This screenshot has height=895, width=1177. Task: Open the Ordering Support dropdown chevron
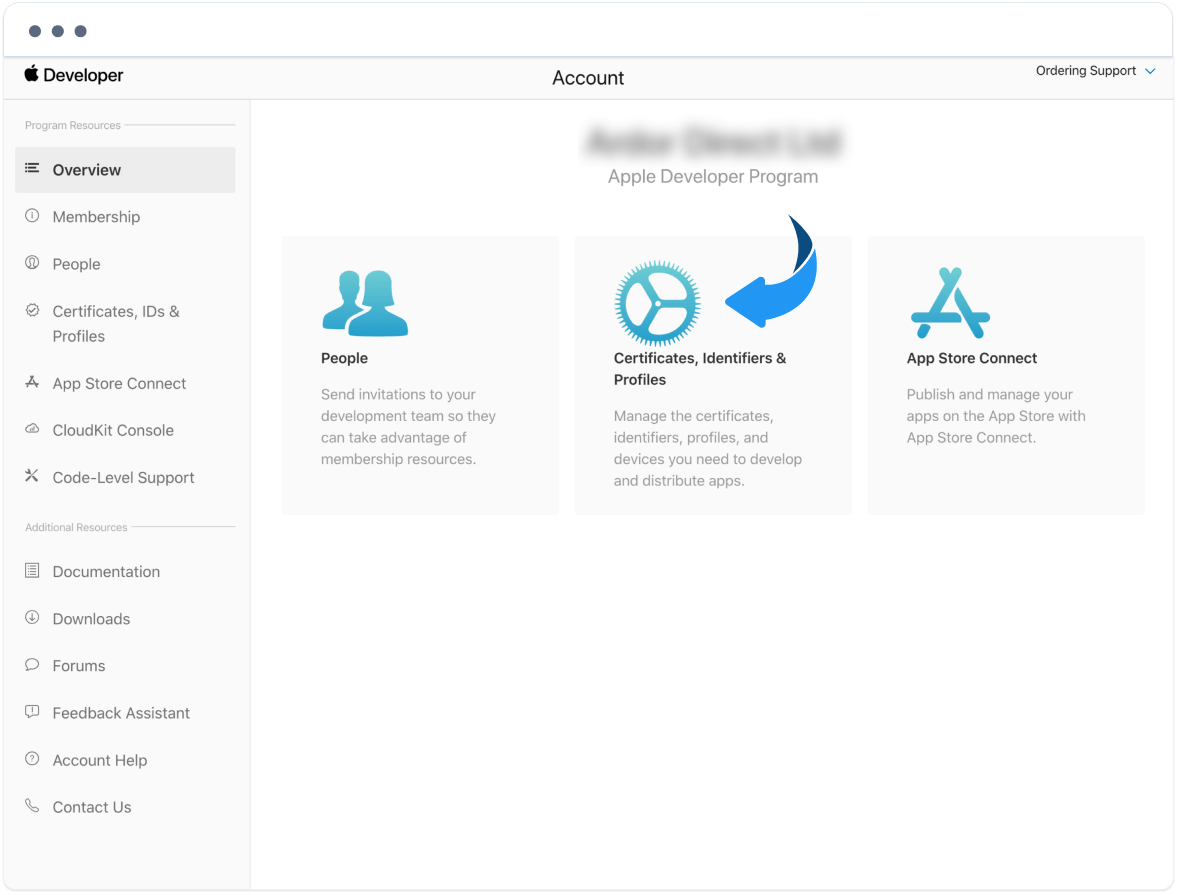1150,71
